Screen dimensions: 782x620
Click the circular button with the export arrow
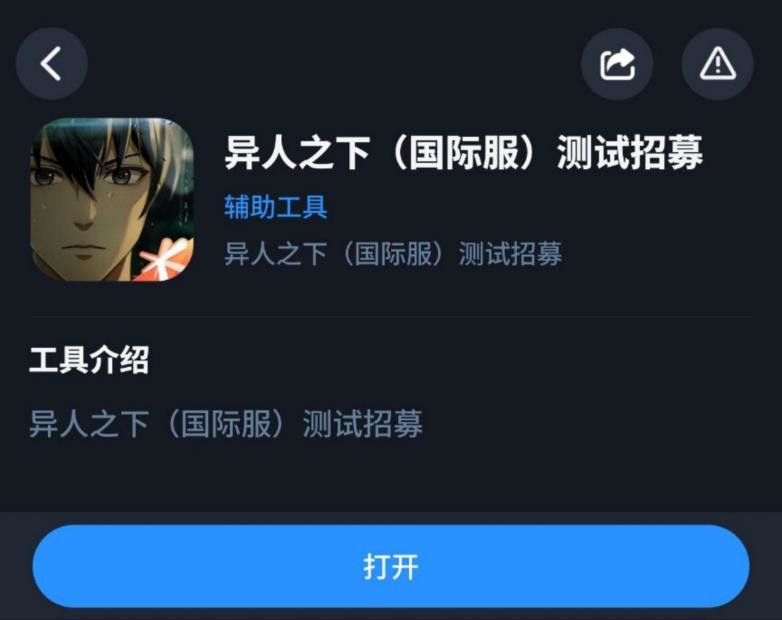coord(617,64)
